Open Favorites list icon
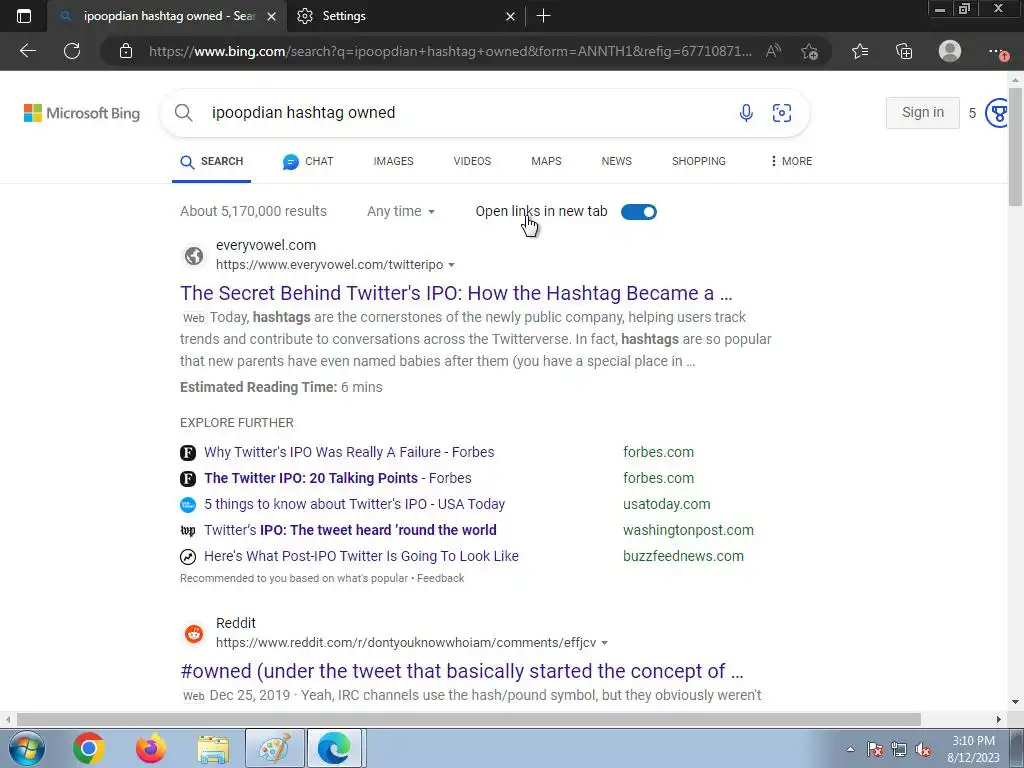Image resolution: width=1024 pixels, height=768 pixels. (860, 51)
